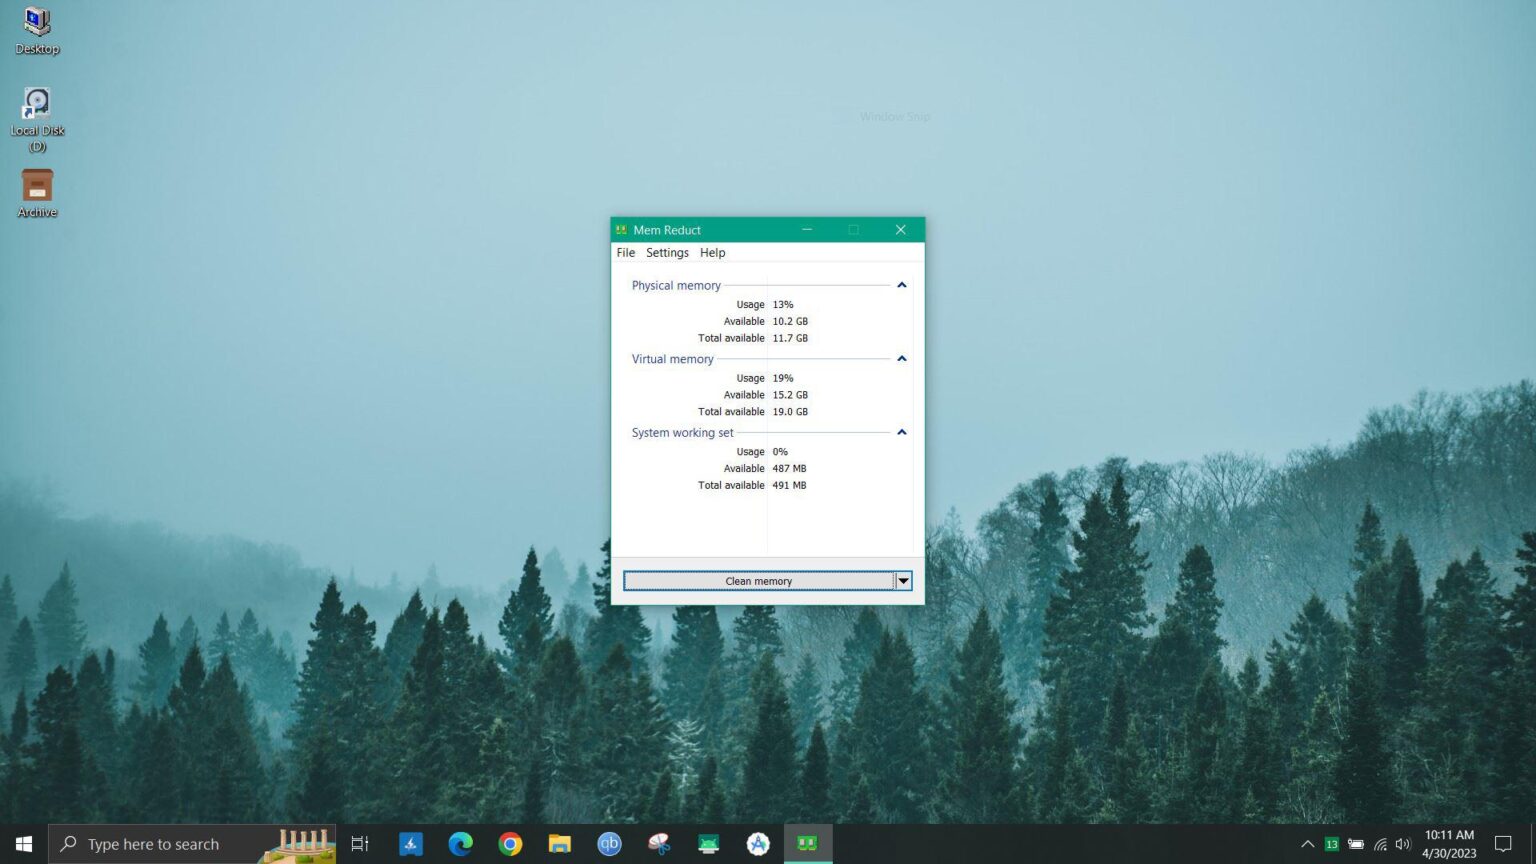Screen dimensions: 1536x864
Task: Open Task View from the taskbar
Action: [x=360, y=843]
